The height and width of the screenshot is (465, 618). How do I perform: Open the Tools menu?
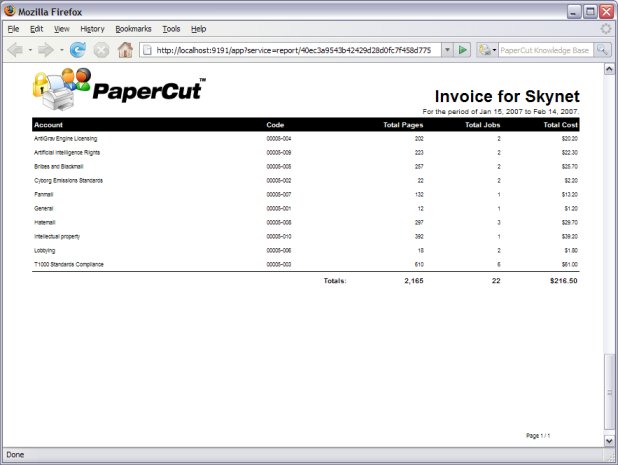(x=171, y=29)
